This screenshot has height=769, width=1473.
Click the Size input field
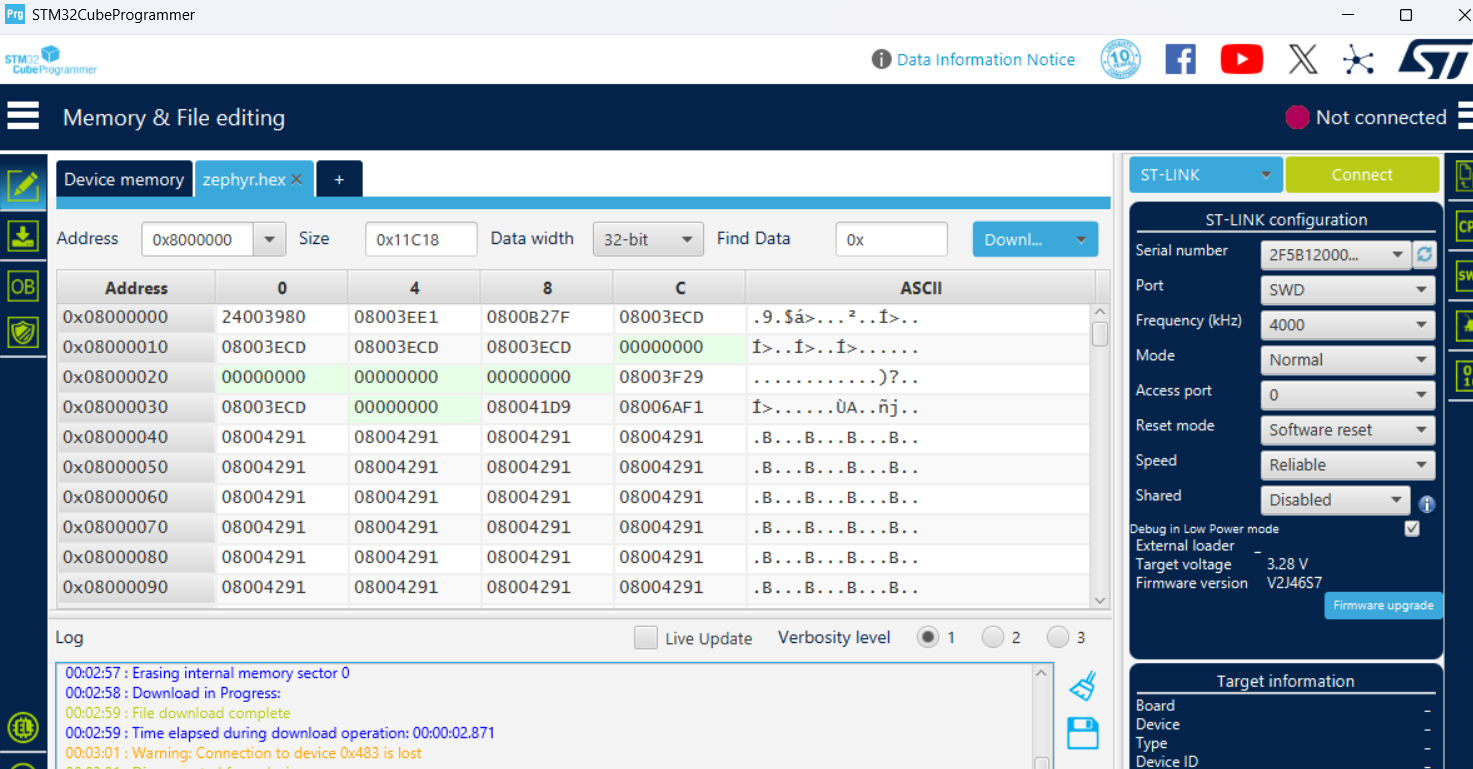click(421, 240)
